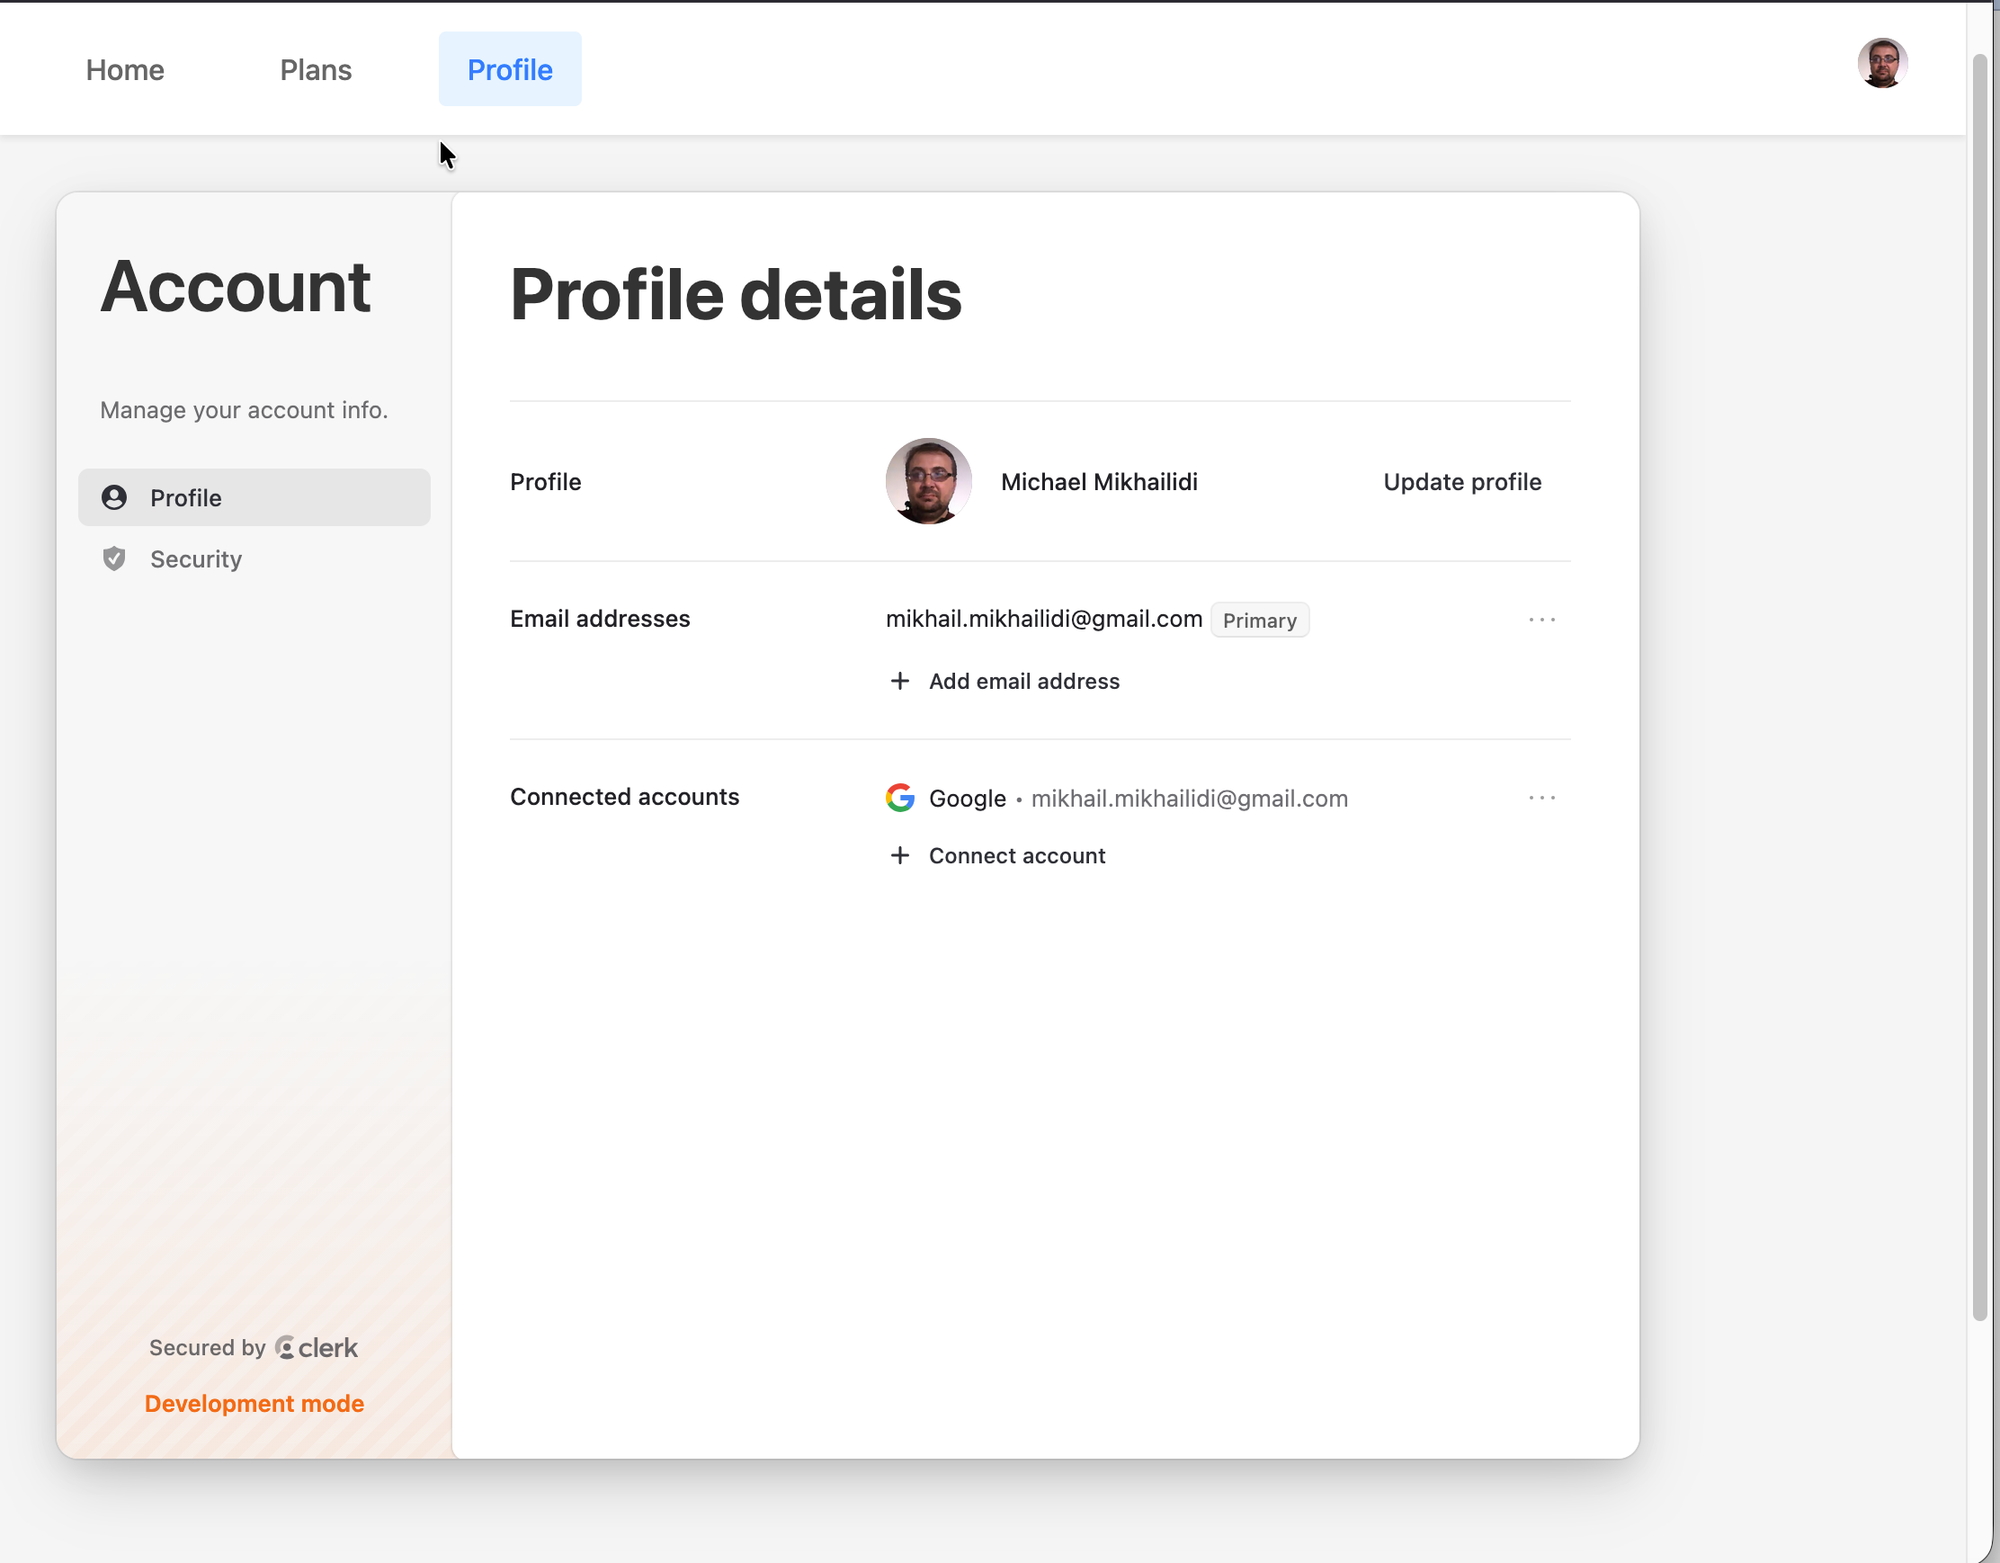Go to the Home navigation tab
Screen dimensions: 2000x1563
point(125,70)
